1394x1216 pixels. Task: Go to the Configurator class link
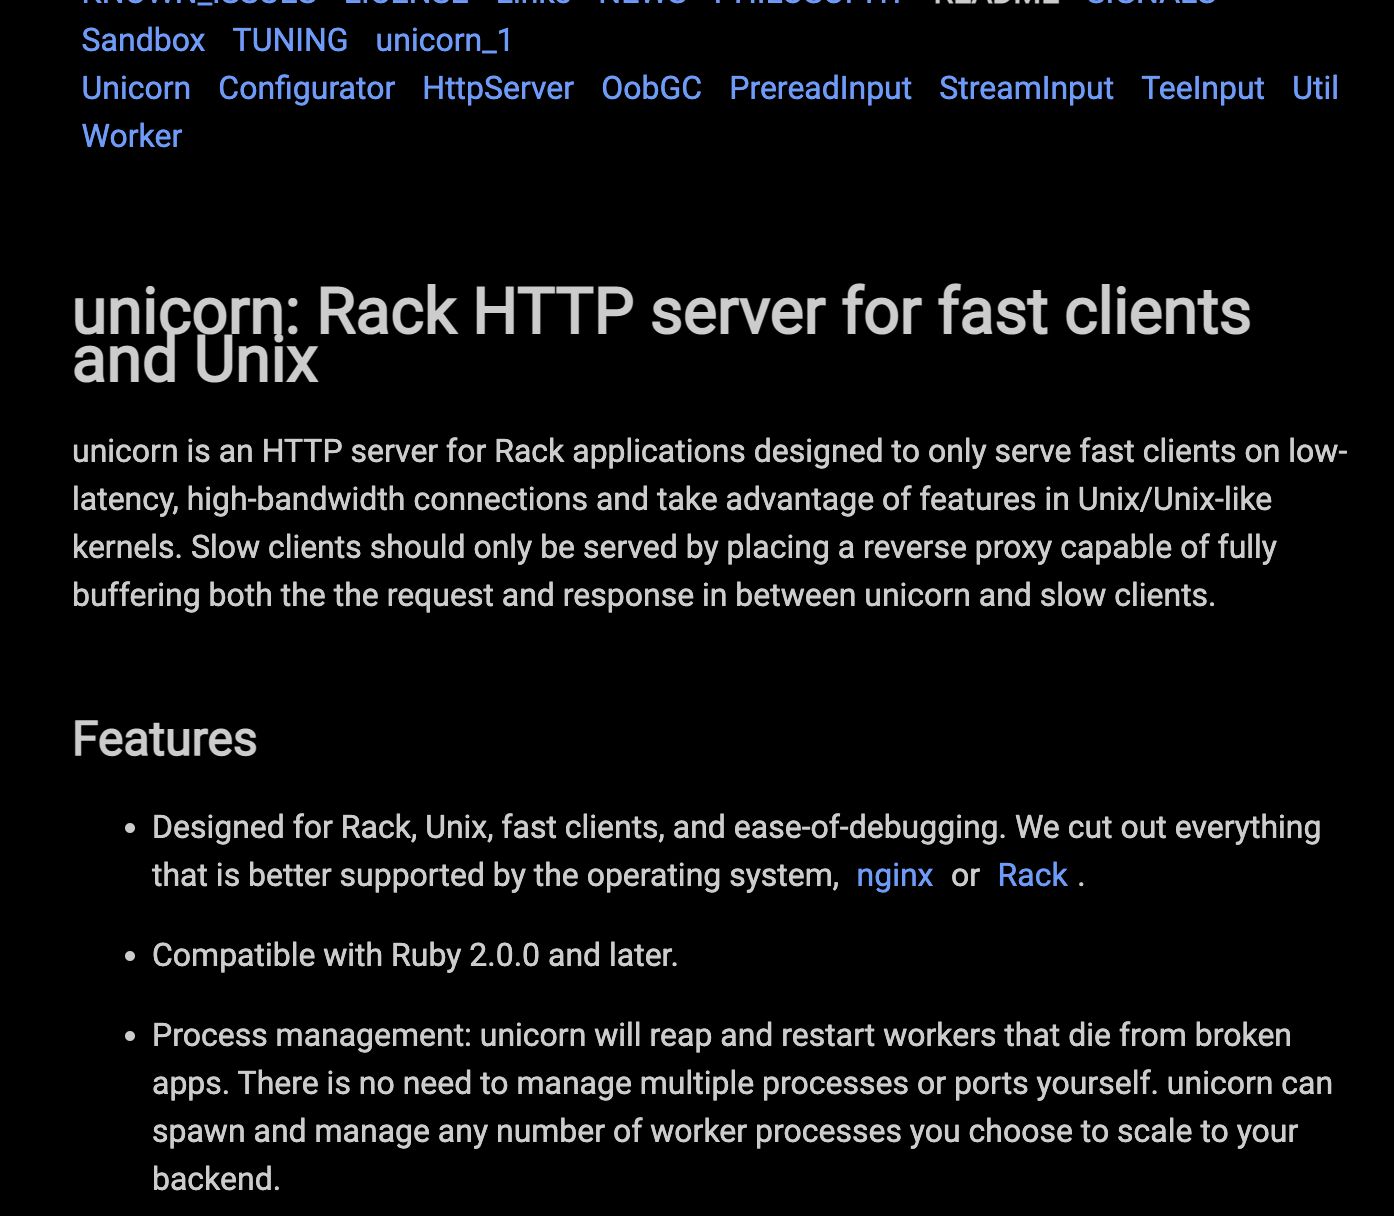click(306, 88)
